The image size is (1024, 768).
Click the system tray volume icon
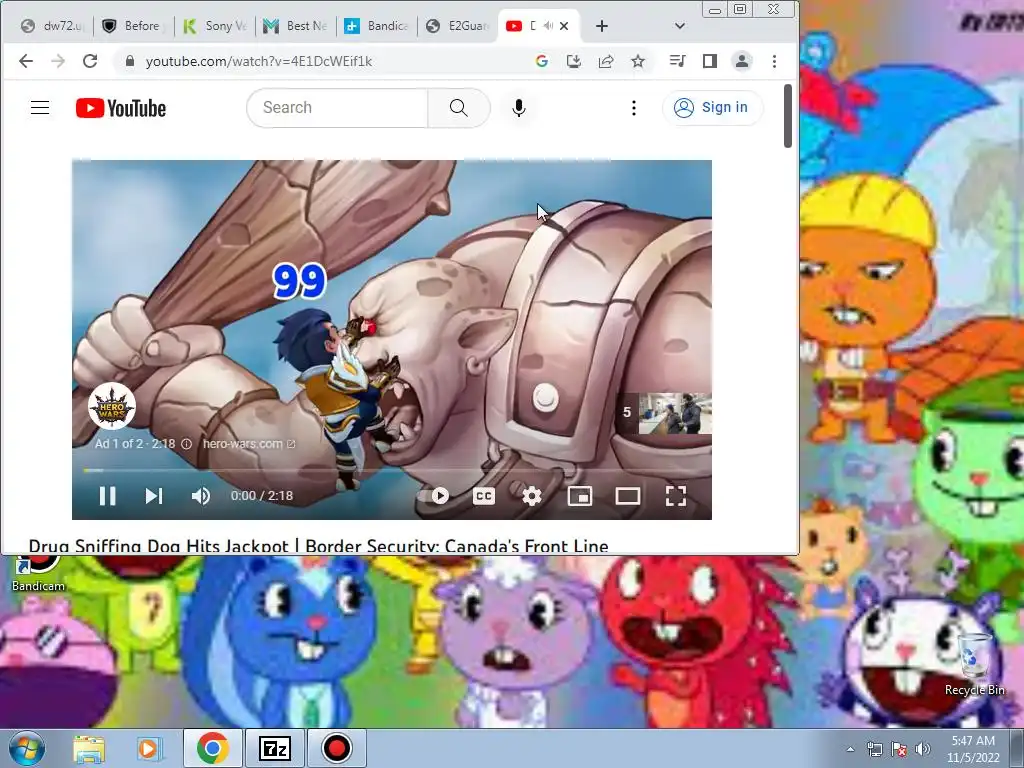923,749
